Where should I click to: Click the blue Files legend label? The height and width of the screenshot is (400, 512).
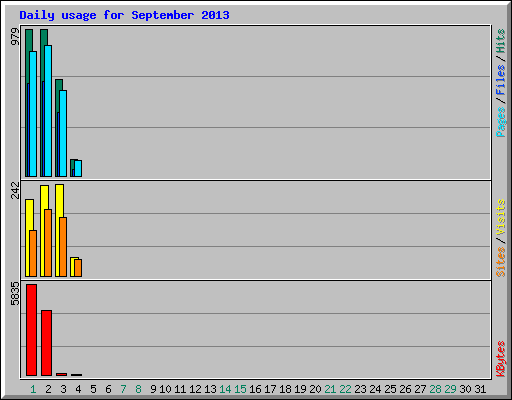tap(500, 80)
